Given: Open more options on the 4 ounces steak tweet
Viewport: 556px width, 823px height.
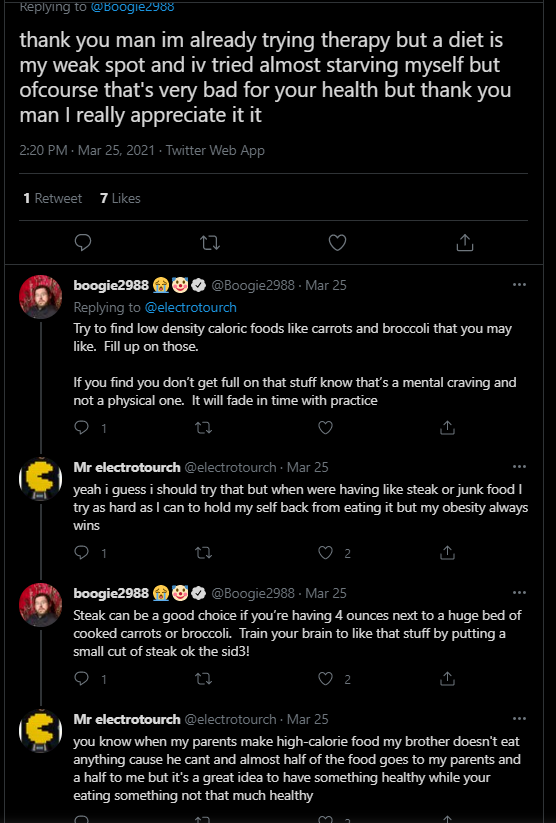Looking at the screenshot, I should click(519, 593).
